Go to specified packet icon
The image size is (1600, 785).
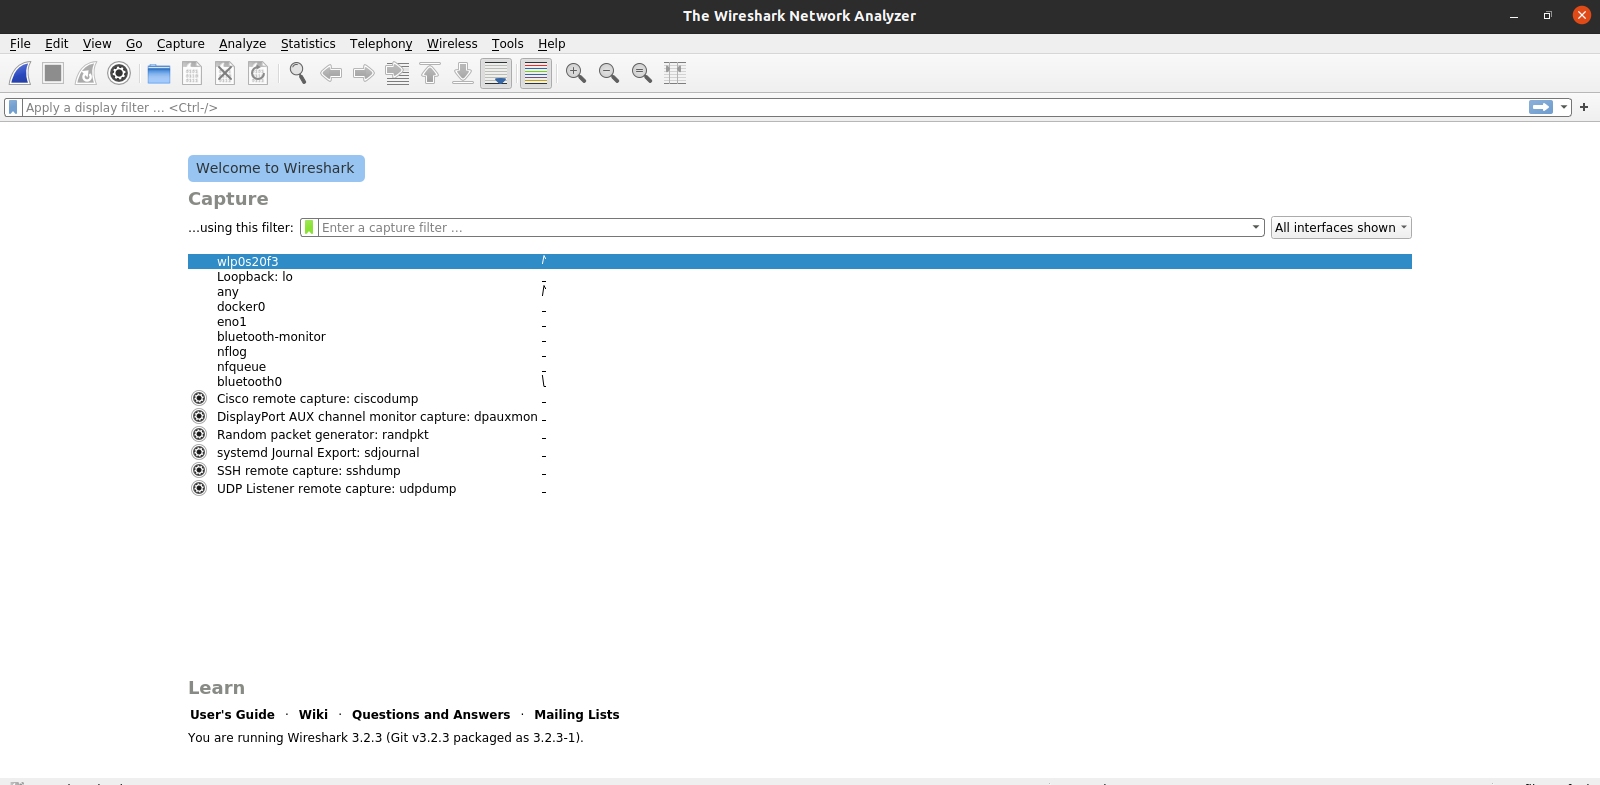[397, 73]
